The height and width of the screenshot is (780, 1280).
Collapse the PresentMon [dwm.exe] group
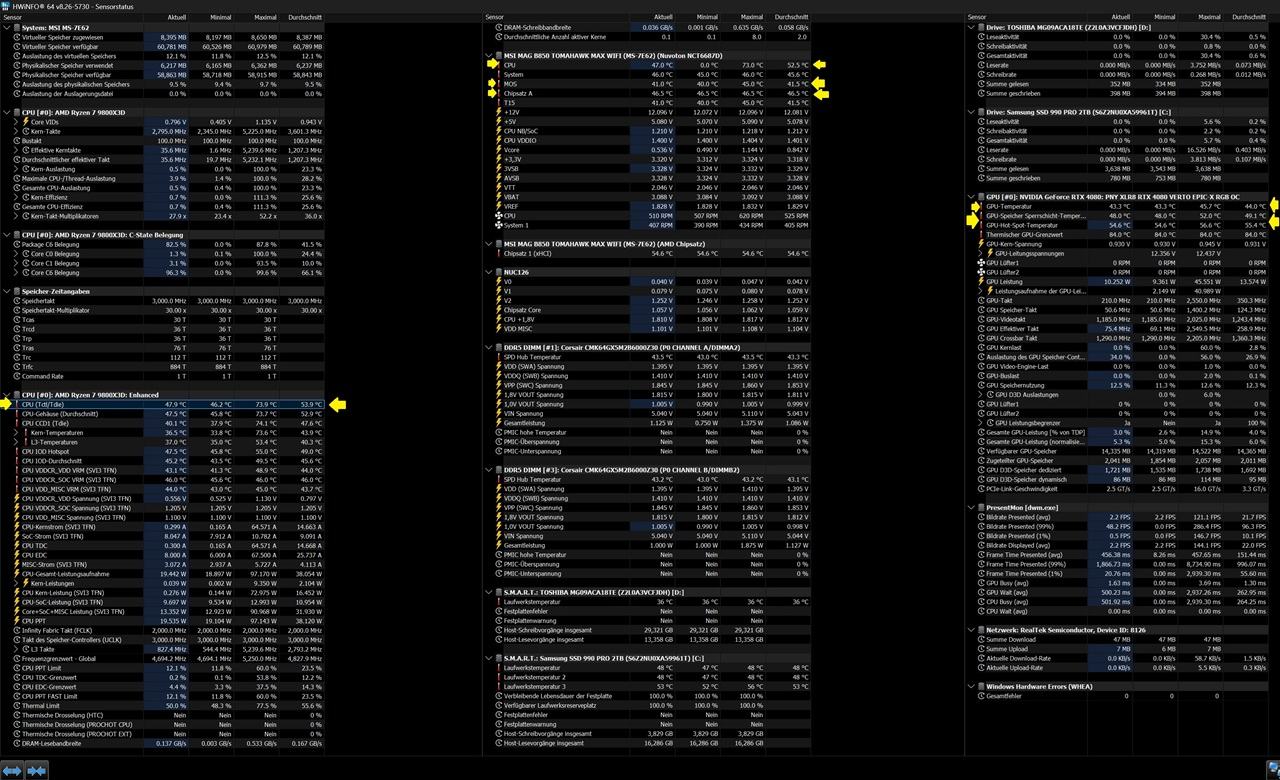click(x=971, y=508)
